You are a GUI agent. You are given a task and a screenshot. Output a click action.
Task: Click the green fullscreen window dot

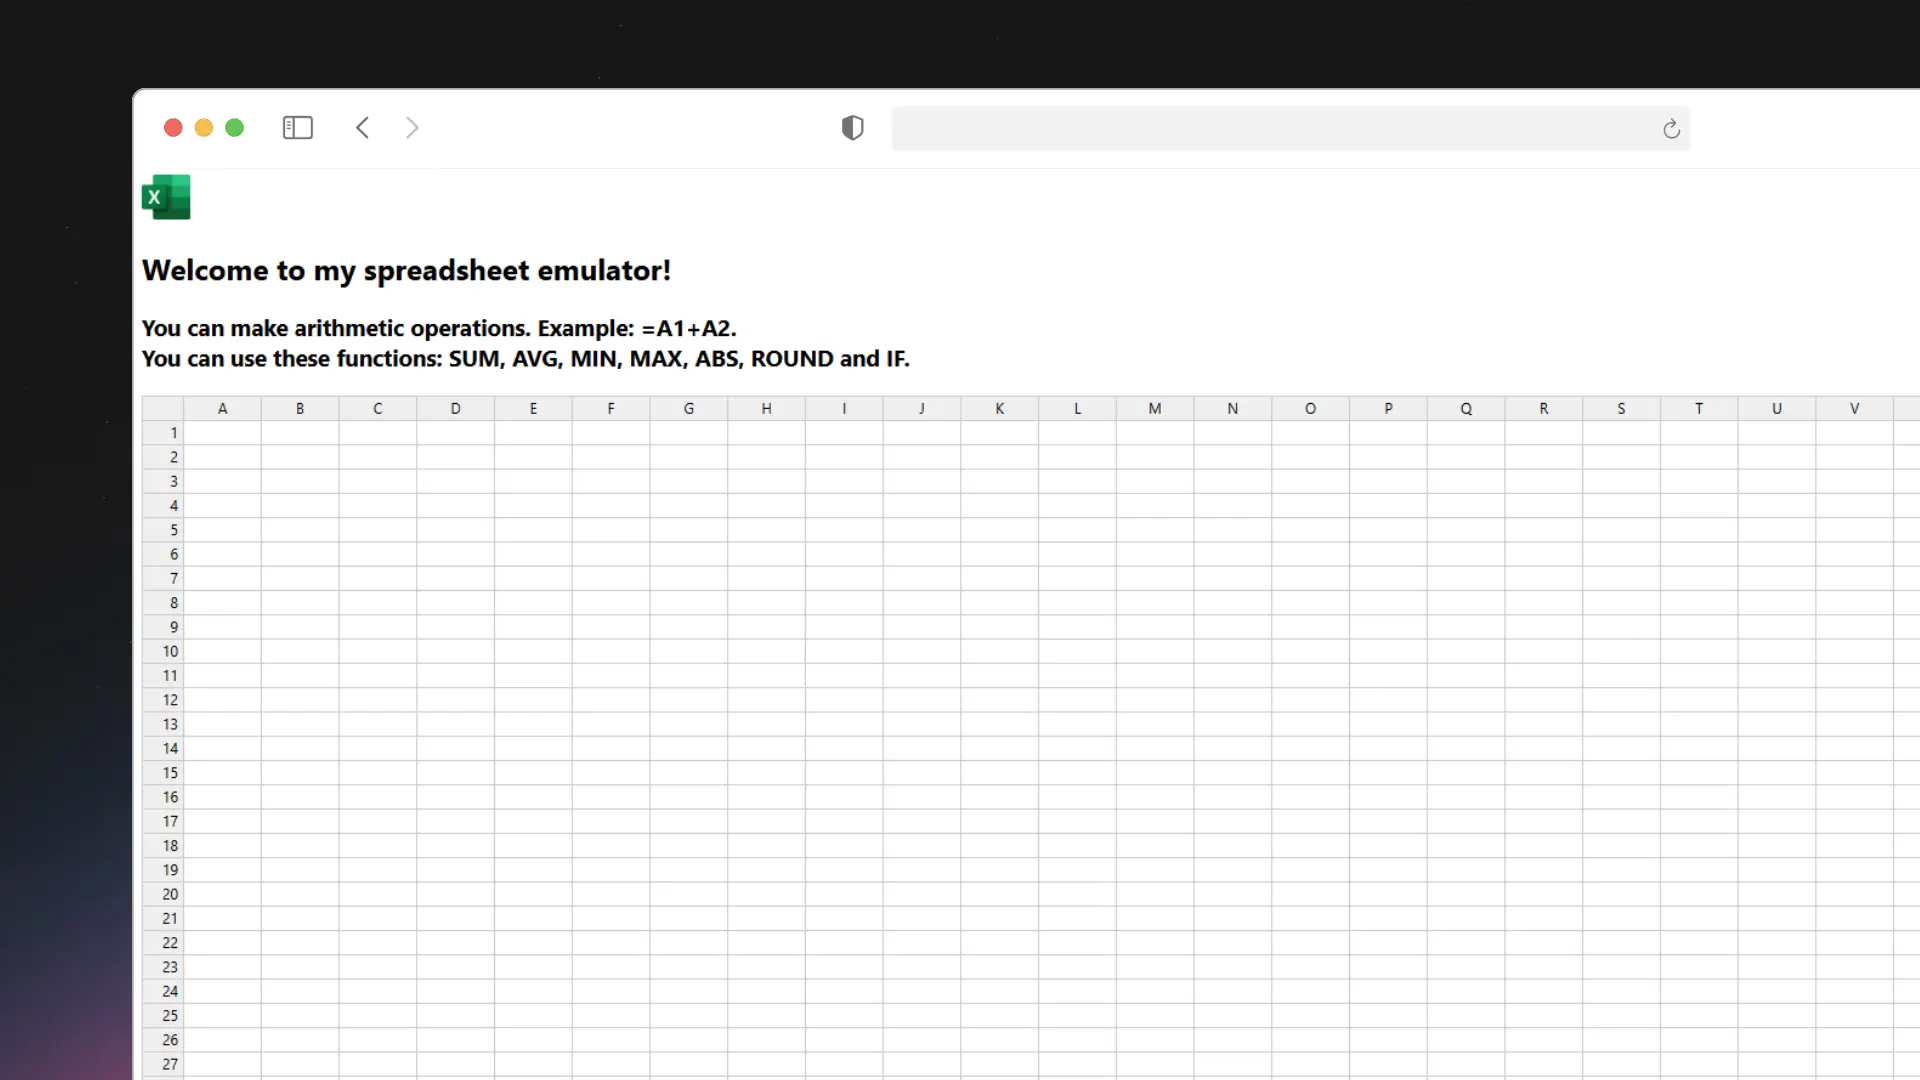pyautogui.click(x=235, y=128)
